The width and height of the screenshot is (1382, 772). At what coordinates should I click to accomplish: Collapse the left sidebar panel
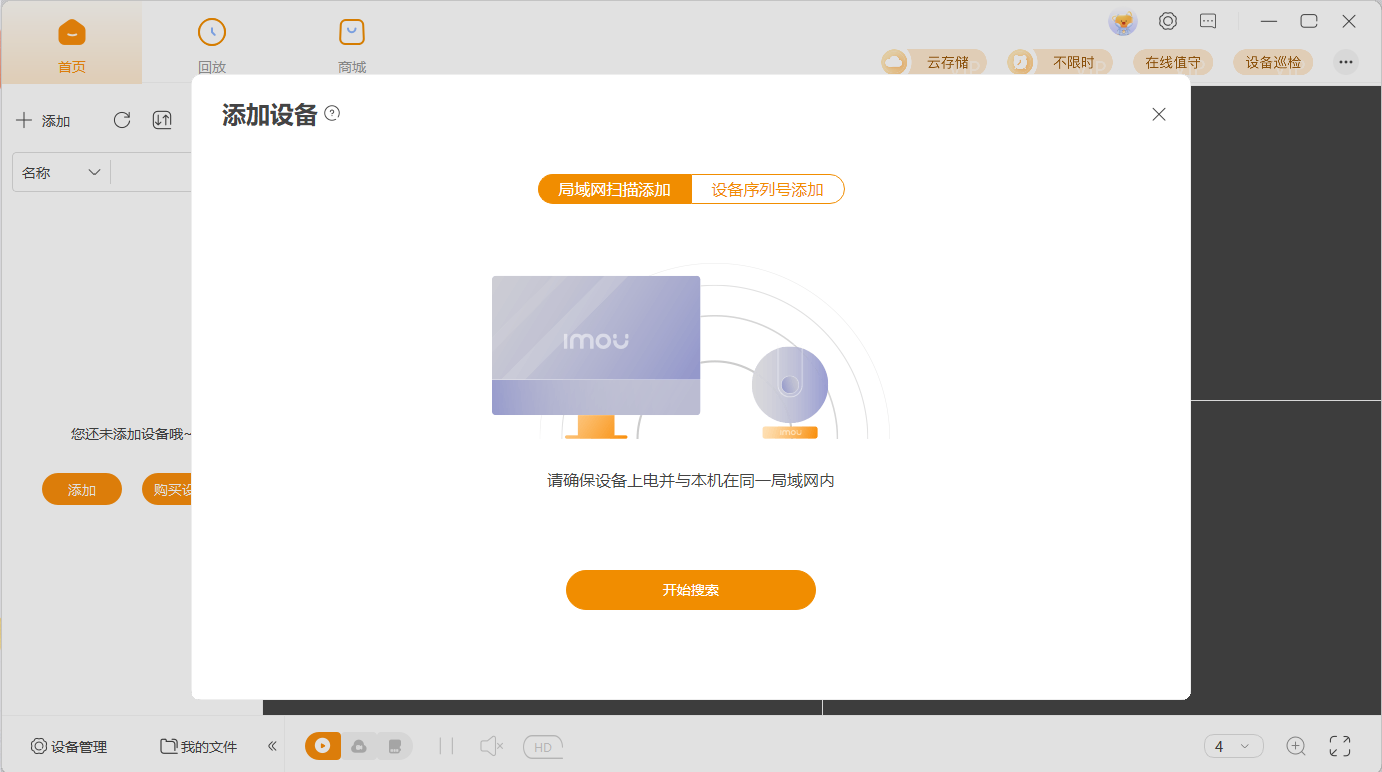271,746
